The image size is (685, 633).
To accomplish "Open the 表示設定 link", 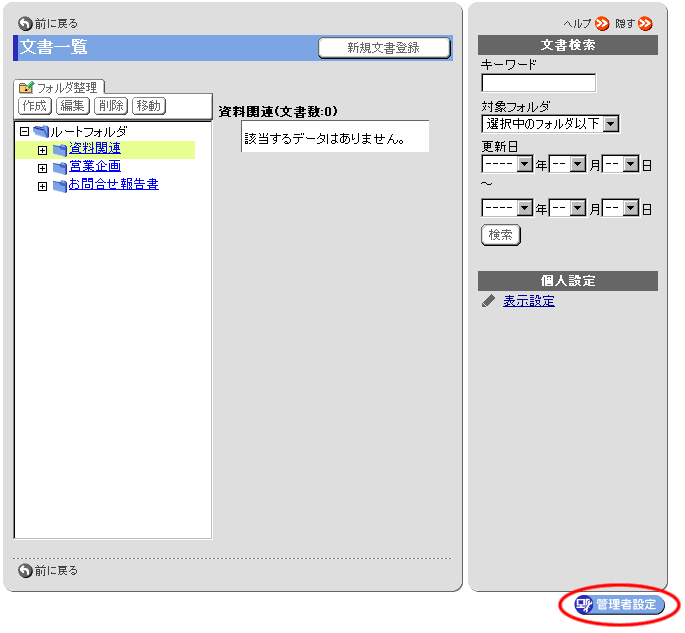I will [529, 301].
